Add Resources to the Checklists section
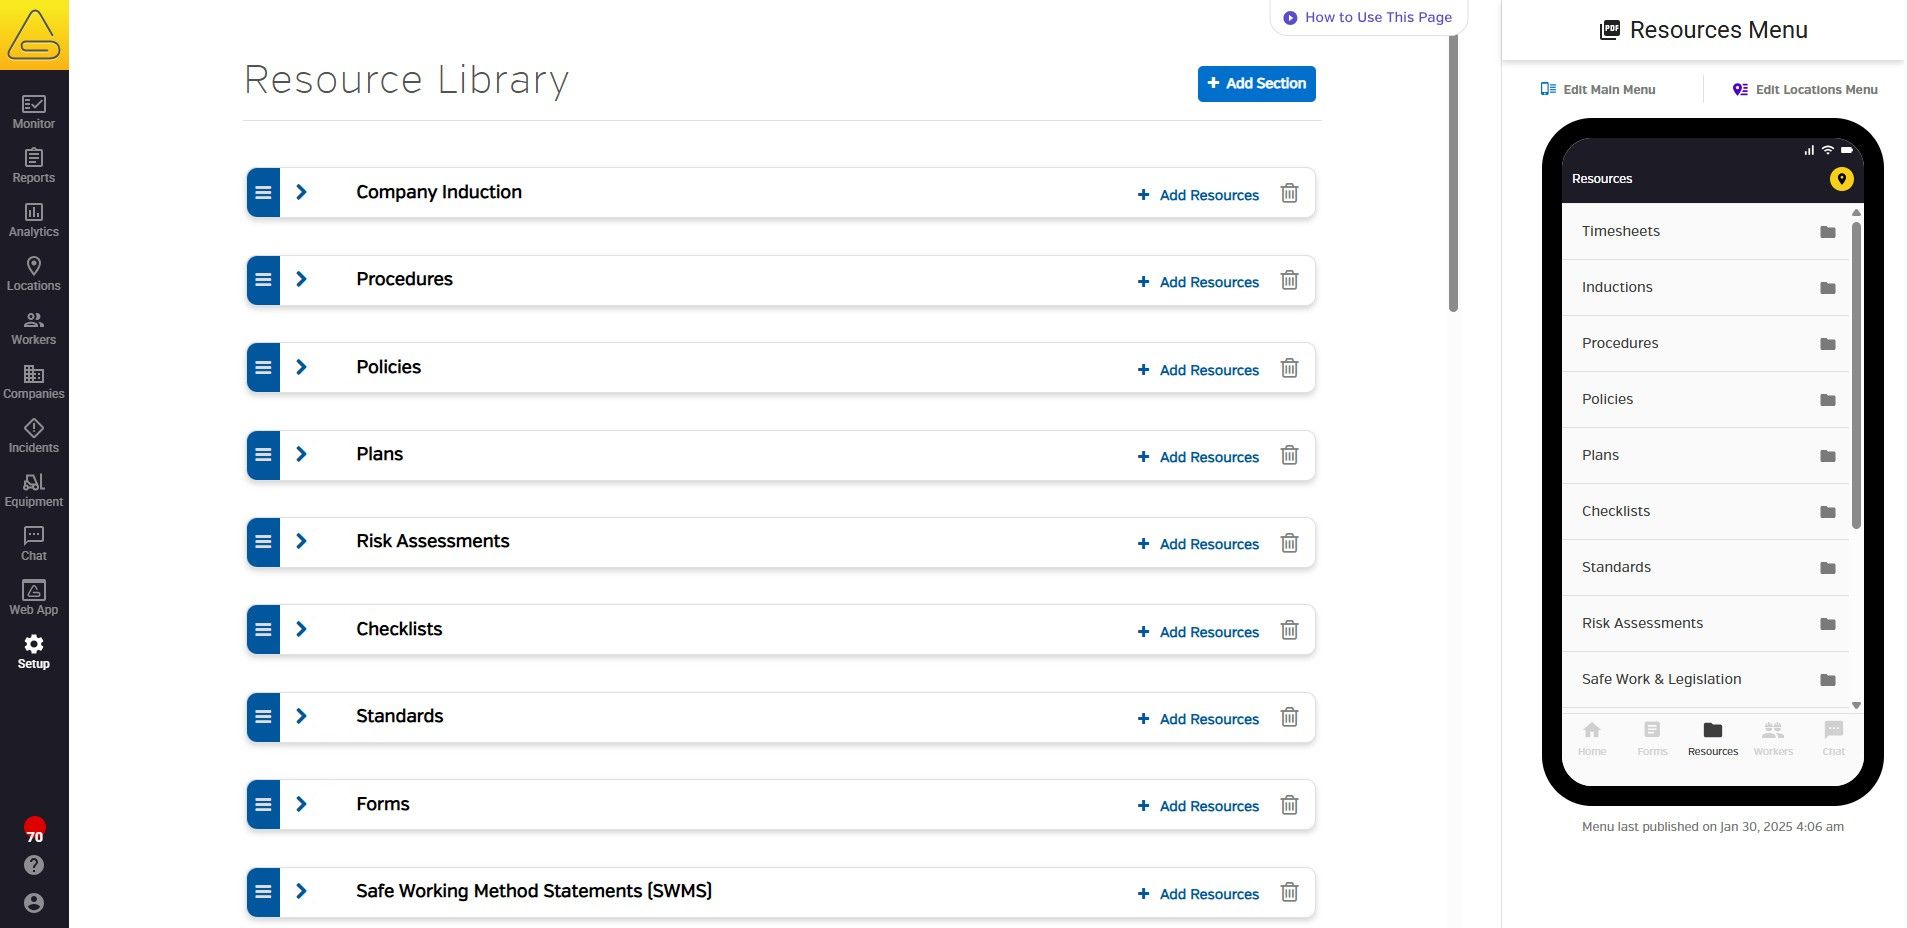 (1198, 632)
